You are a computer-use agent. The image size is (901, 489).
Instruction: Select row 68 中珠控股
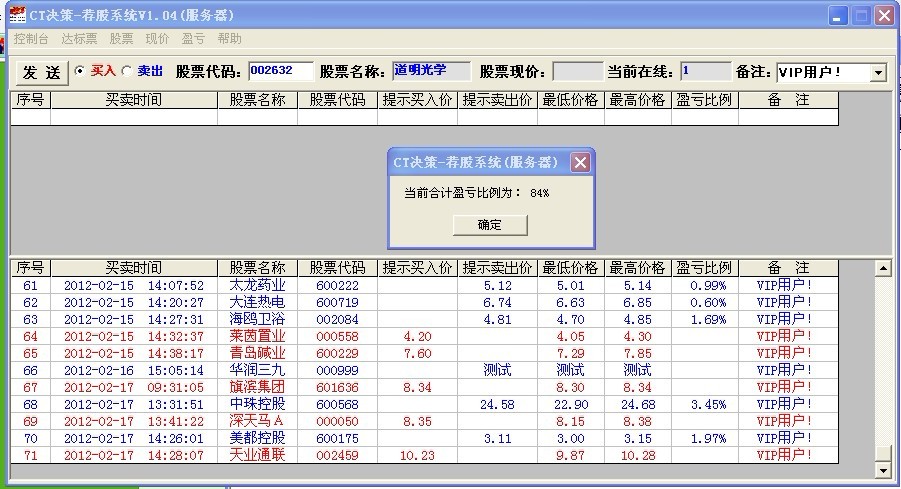(424, 405)
